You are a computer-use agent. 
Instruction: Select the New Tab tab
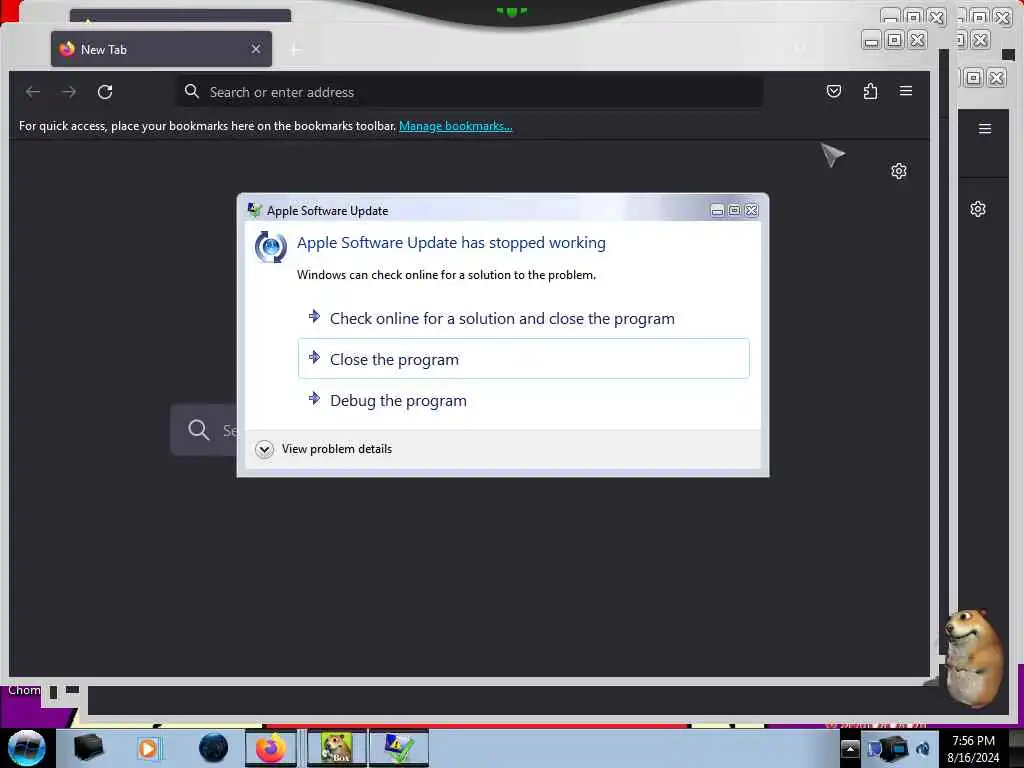click(x=161, y=49)
